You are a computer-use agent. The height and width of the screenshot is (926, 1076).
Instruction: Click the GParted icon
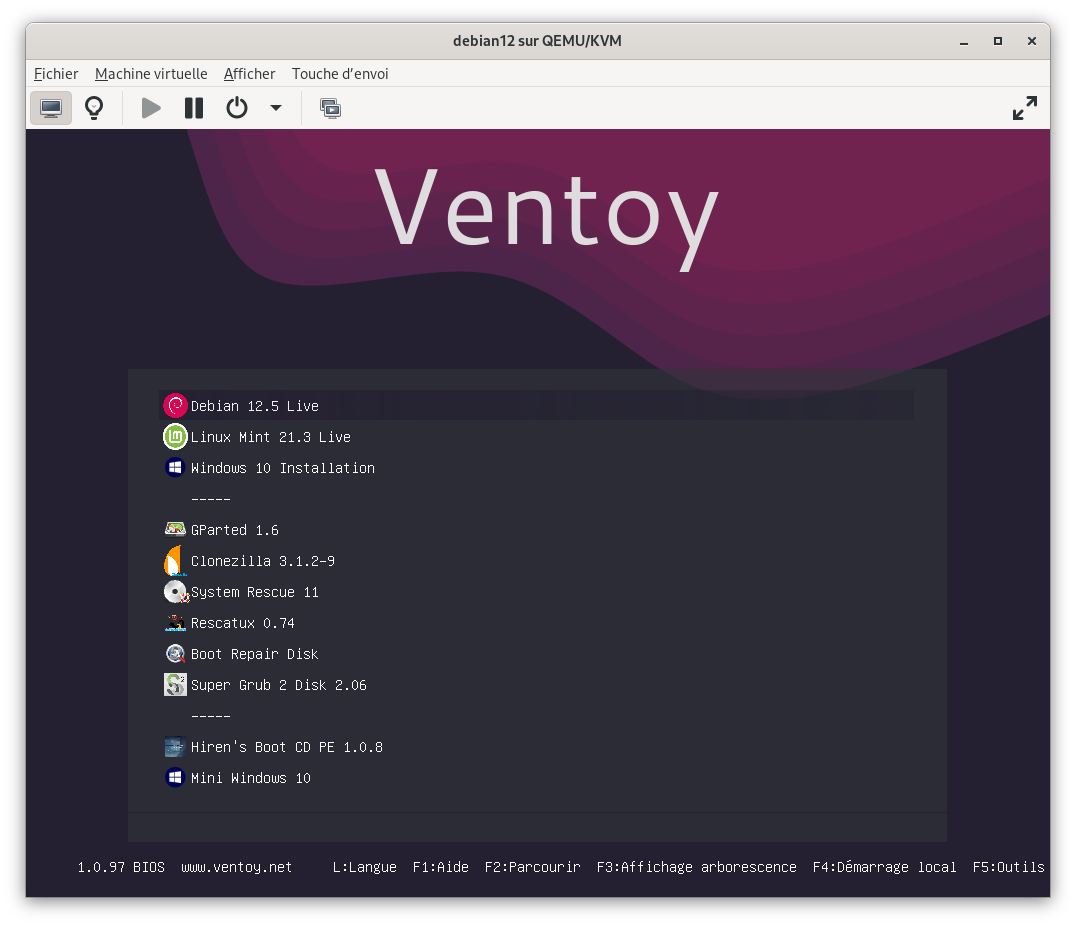(x=176, y=529)
